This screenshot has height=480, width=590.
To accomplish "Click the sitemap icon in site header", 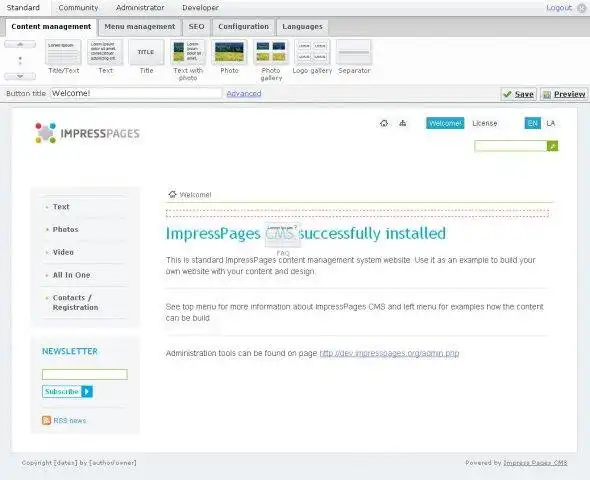I will [x=403, y=123].
